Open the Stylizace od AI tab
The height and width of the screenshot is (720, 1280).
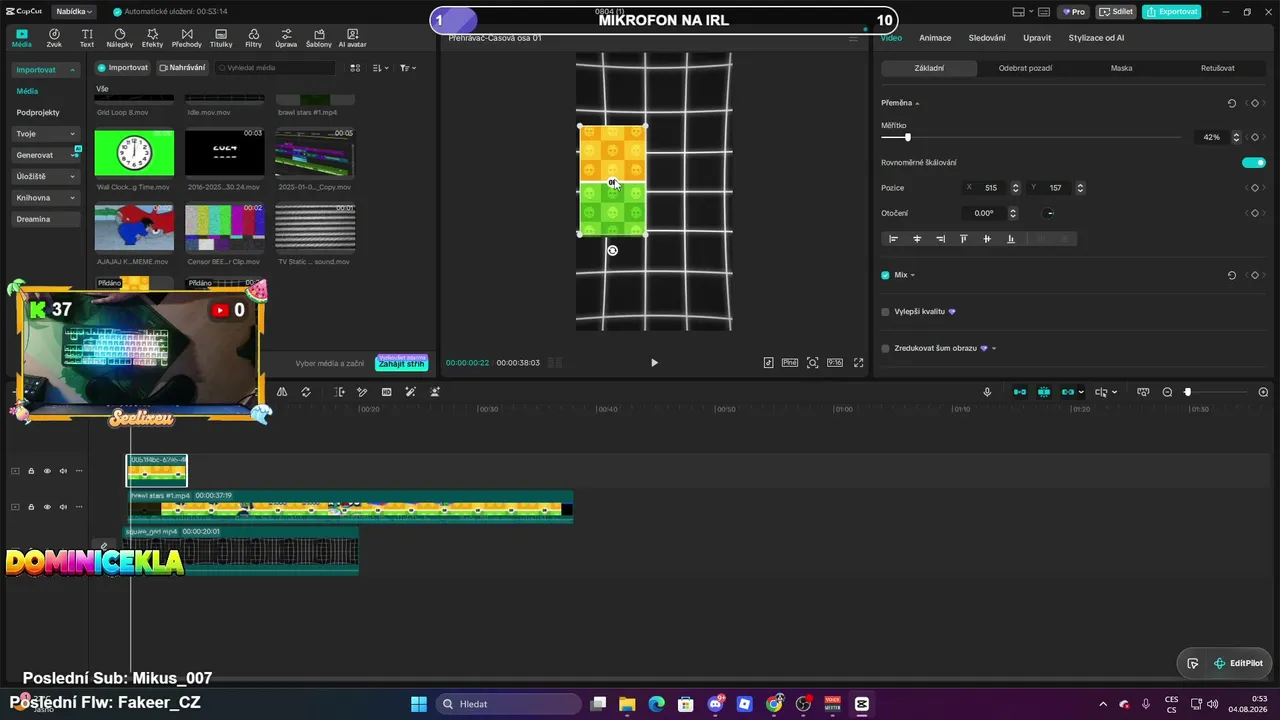point(1096,38)
